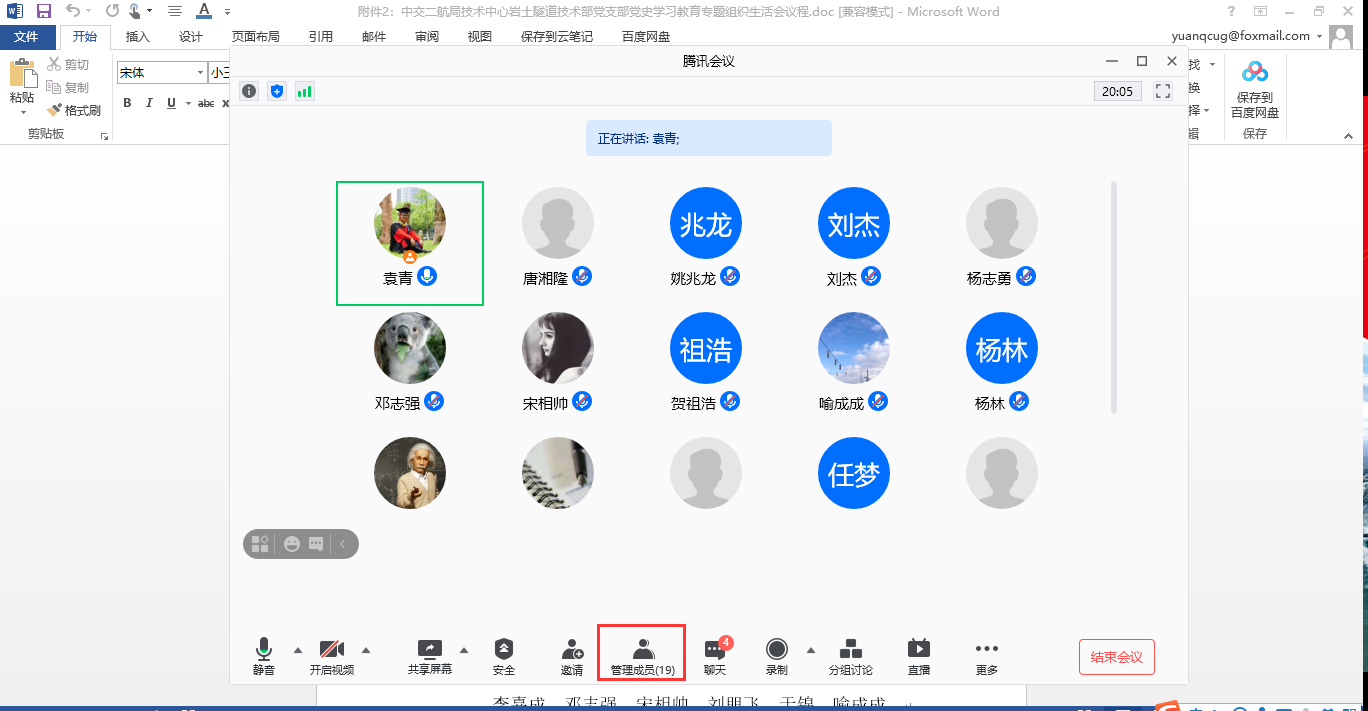Open the 宋体 font name dropdown

pos(200,73)
